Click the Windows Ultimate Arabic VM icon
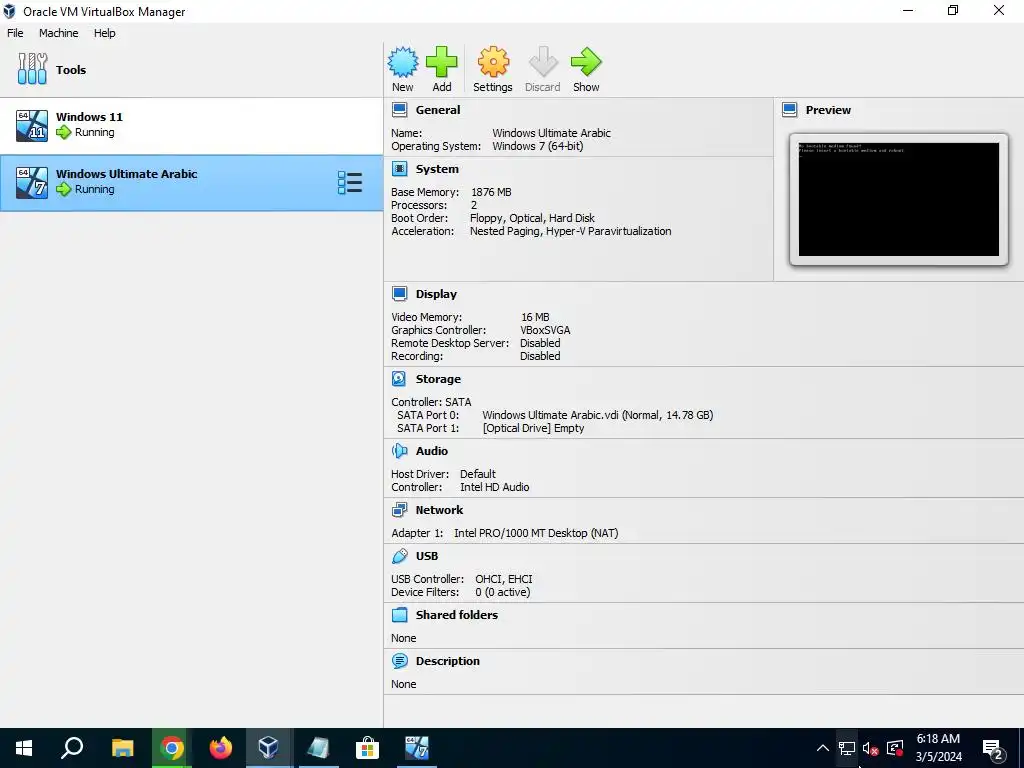1024x768 pixels. coord(32,182)
